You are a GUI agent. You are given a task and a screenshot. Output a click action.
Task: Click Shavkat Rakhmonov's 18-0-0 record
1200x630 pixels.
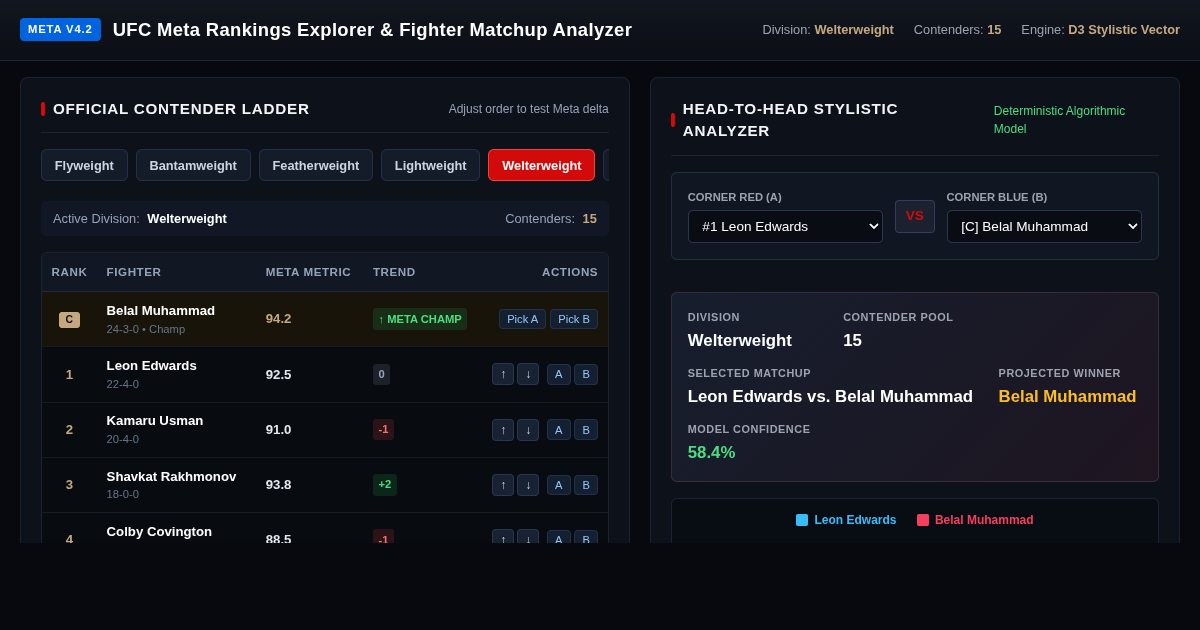[x=123, y=495]
